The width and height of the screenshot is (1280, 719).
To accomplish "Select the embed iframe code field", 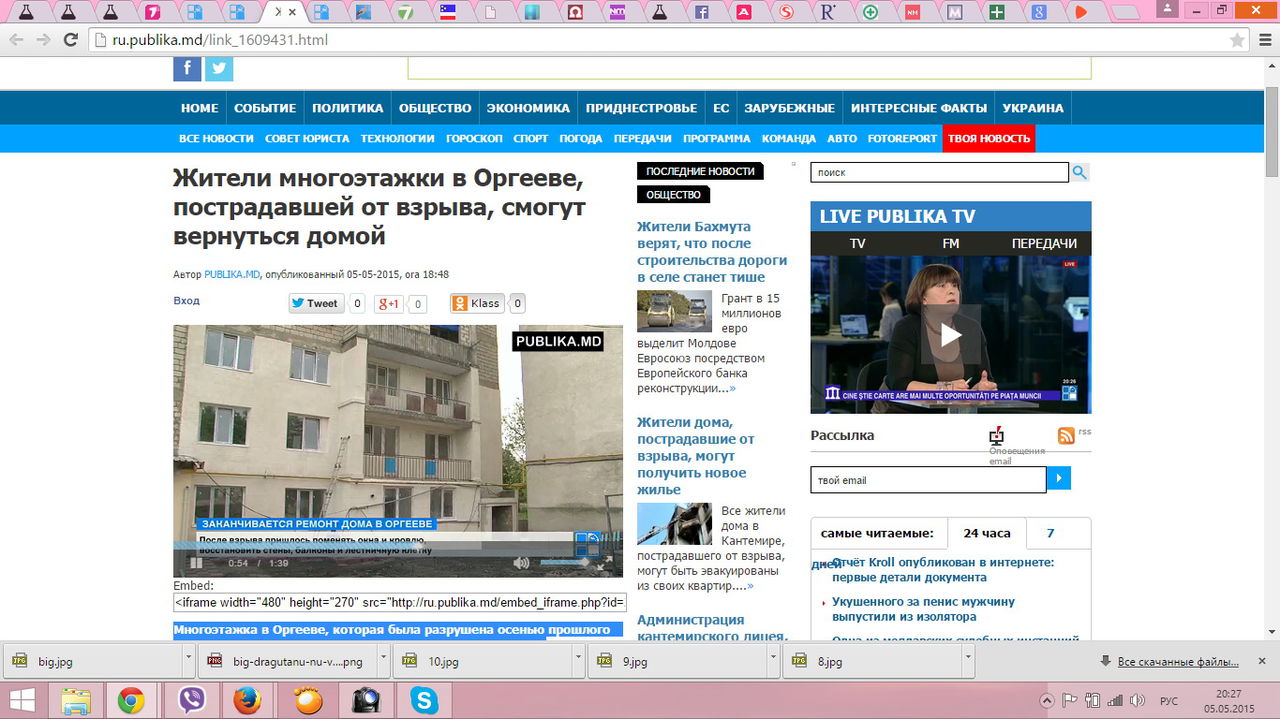I will [x=399, y=603].
